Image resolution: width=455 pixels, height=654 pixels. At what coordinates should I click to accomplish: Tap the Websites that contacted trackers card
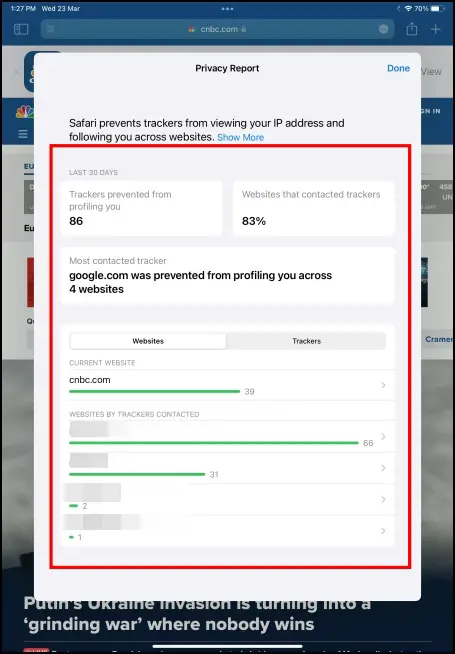click(314, 208)
